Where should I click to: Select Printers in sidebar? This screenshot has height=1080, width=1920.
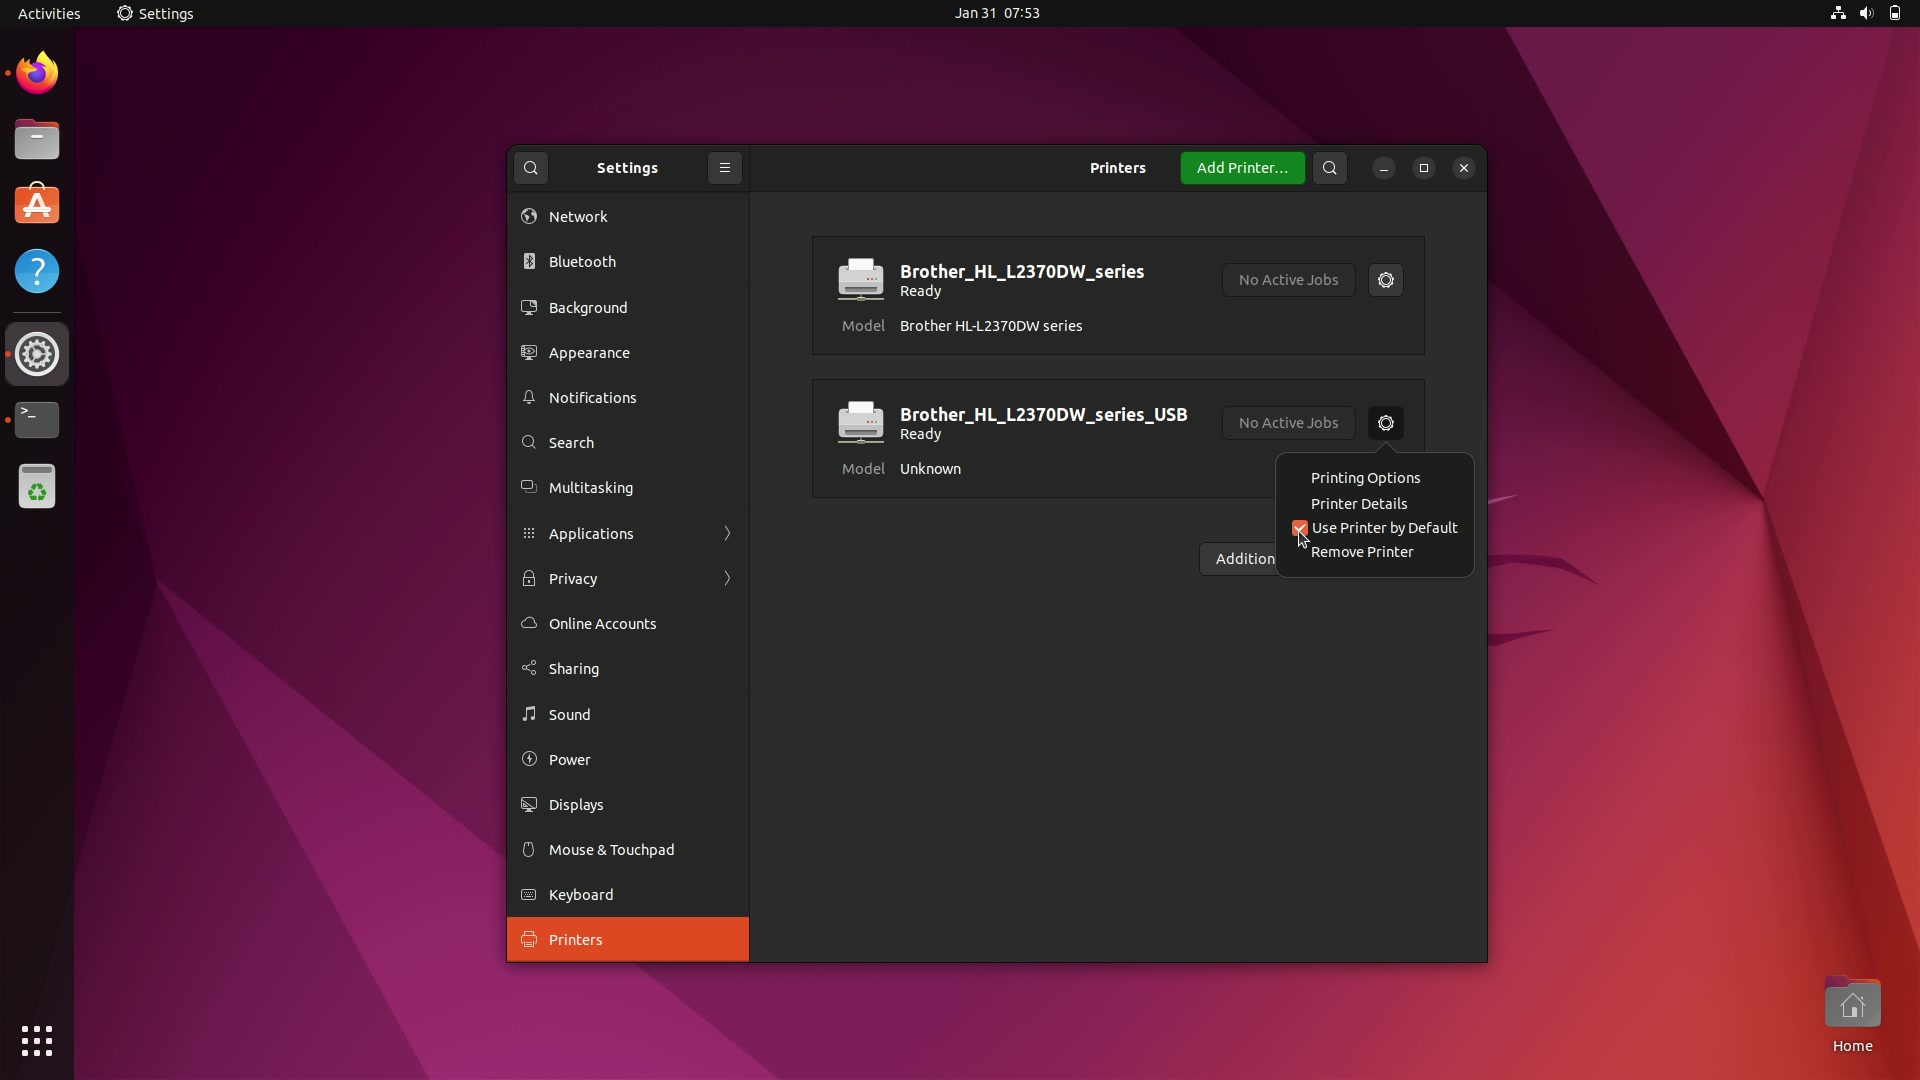pyautogui.click(x=628, y=940)
